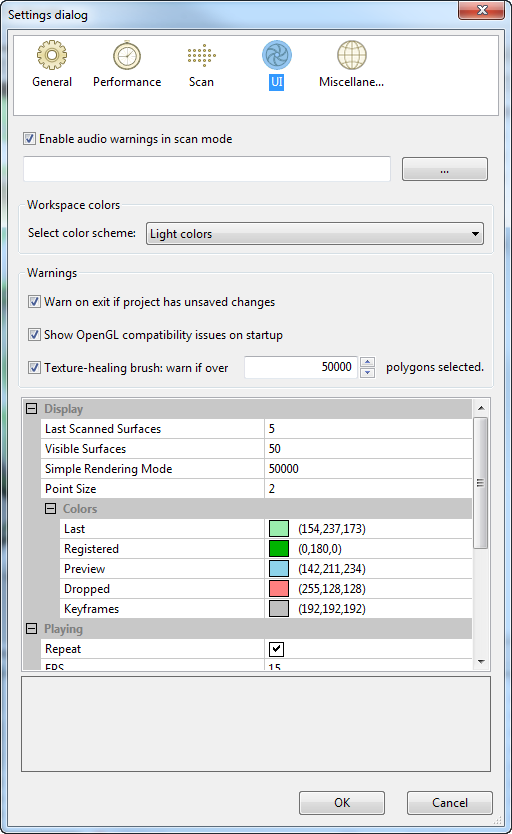Collapse the Colors subgroup

51,508
